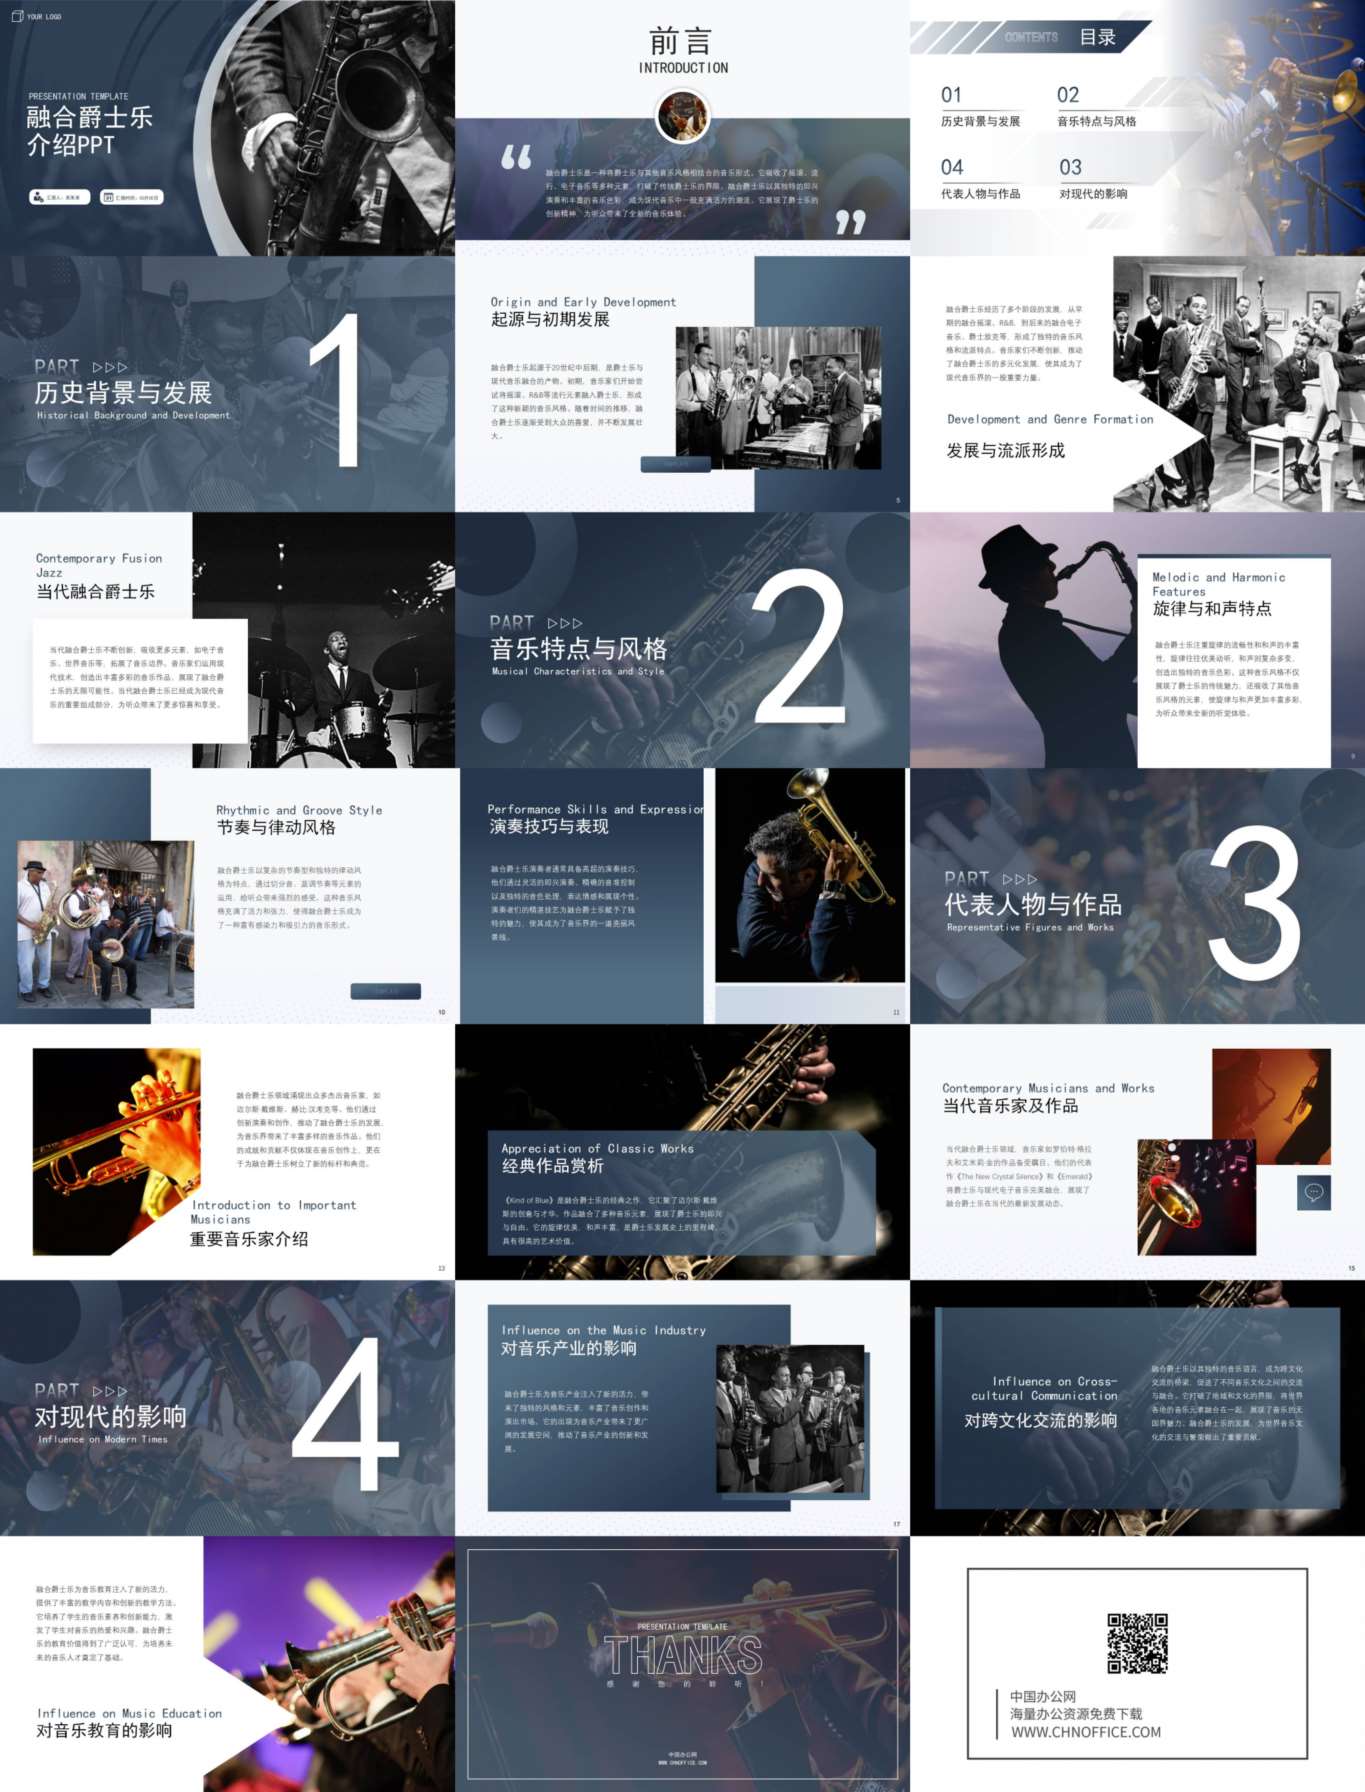
Task: Click the small blue button on 节奏与律动风格 slide
Action: click(386, 991)
